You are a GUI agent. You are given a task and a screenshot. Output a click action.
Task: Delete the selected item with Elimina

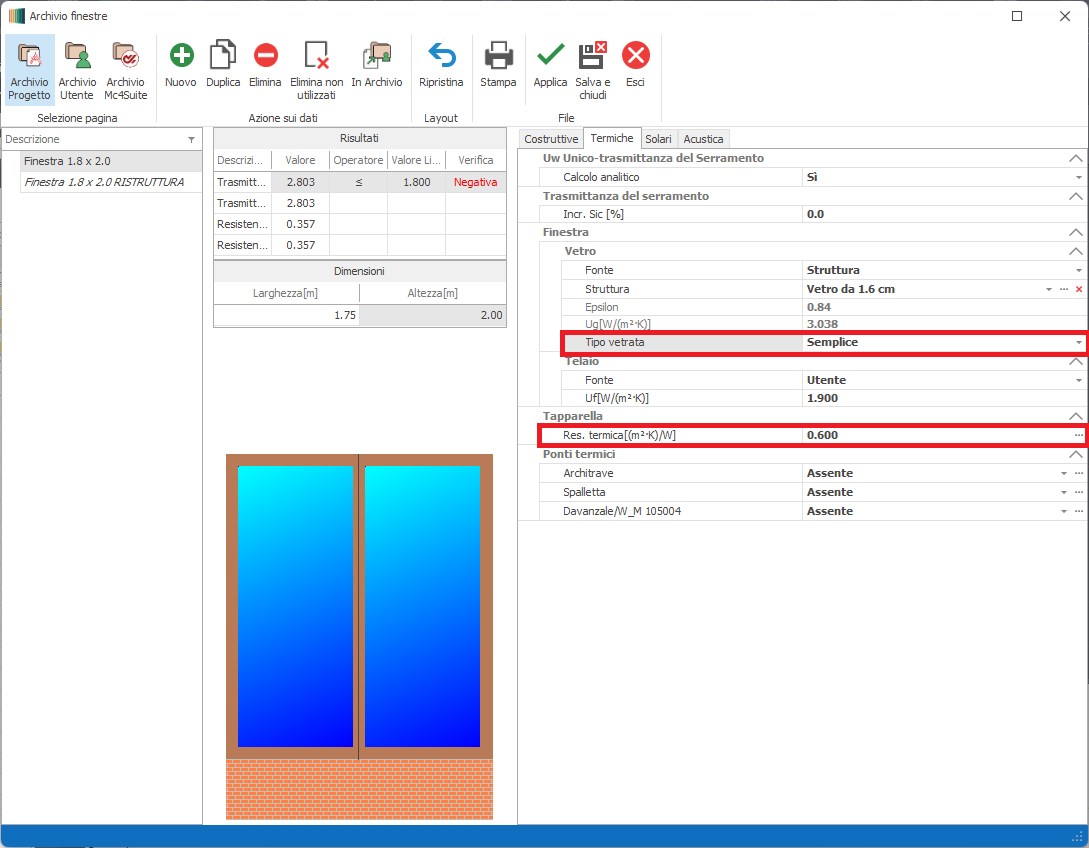(x=265, y=65)
